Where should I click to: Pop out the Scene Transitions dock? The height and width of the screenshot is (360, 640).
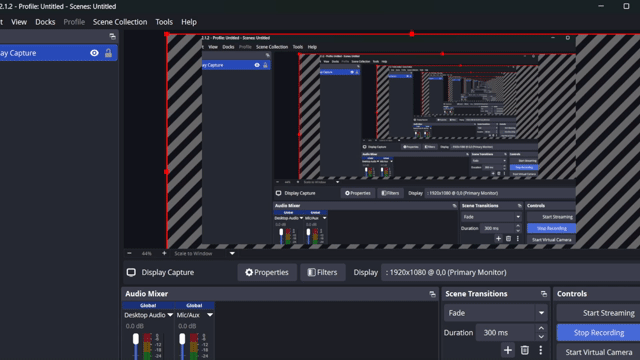point(544,294)
